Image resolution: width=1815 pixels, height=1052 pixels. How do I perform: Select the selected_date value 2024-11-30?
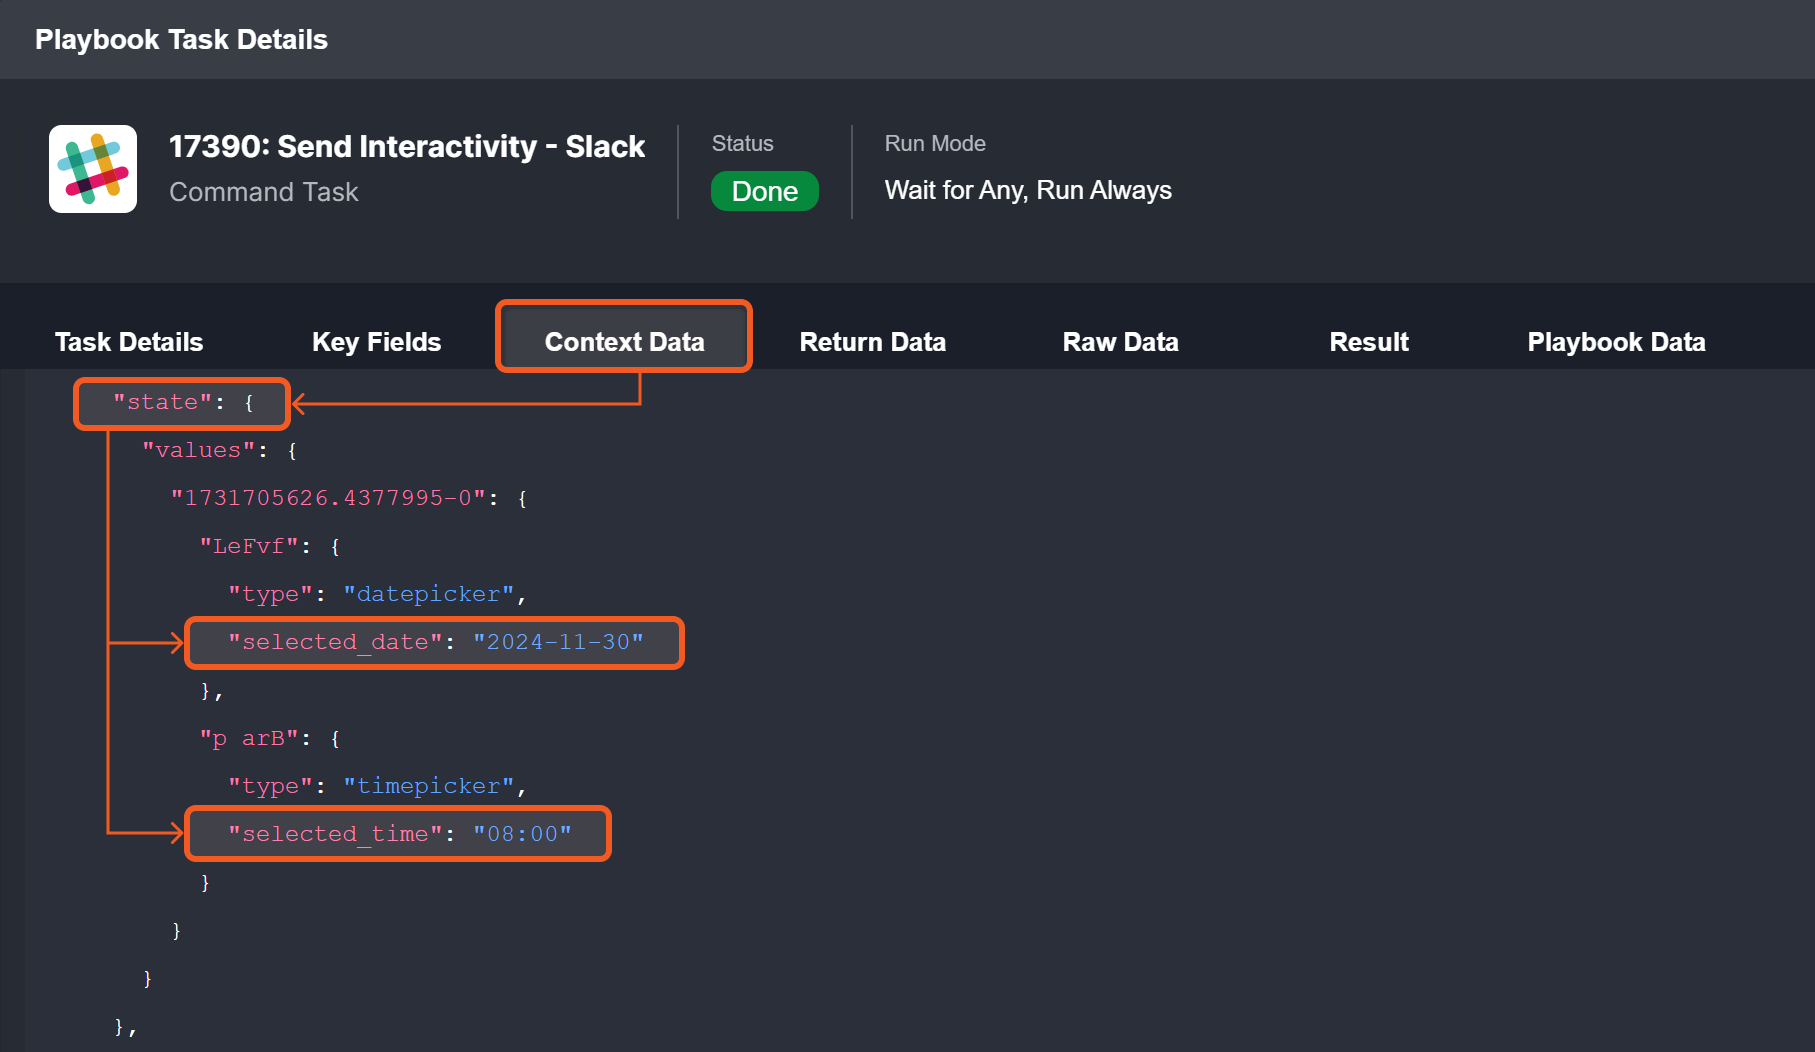558,642
